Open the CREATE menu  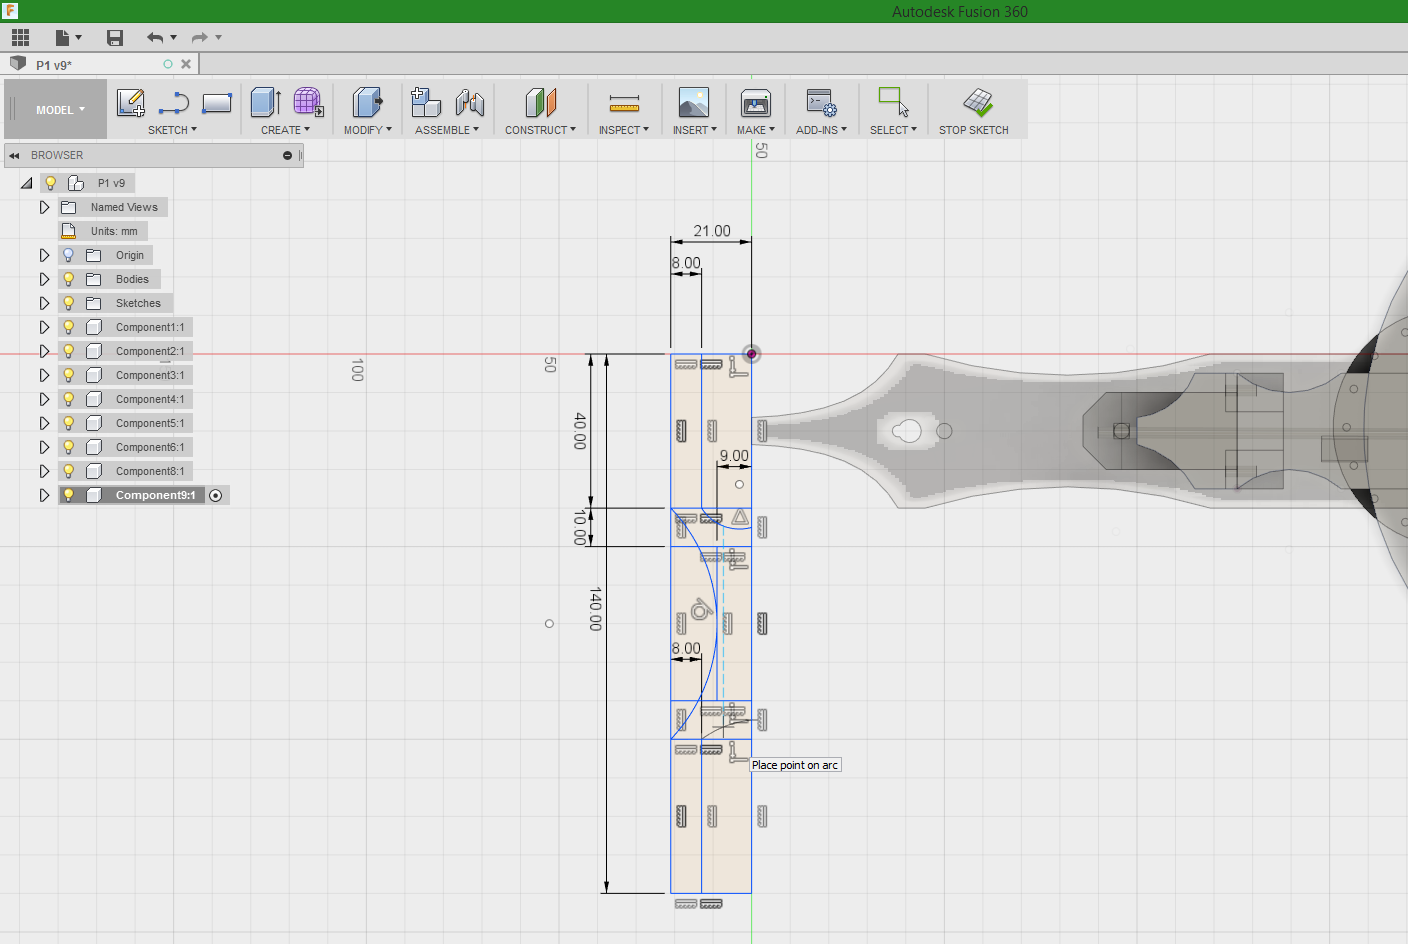(x=285, y=130)
